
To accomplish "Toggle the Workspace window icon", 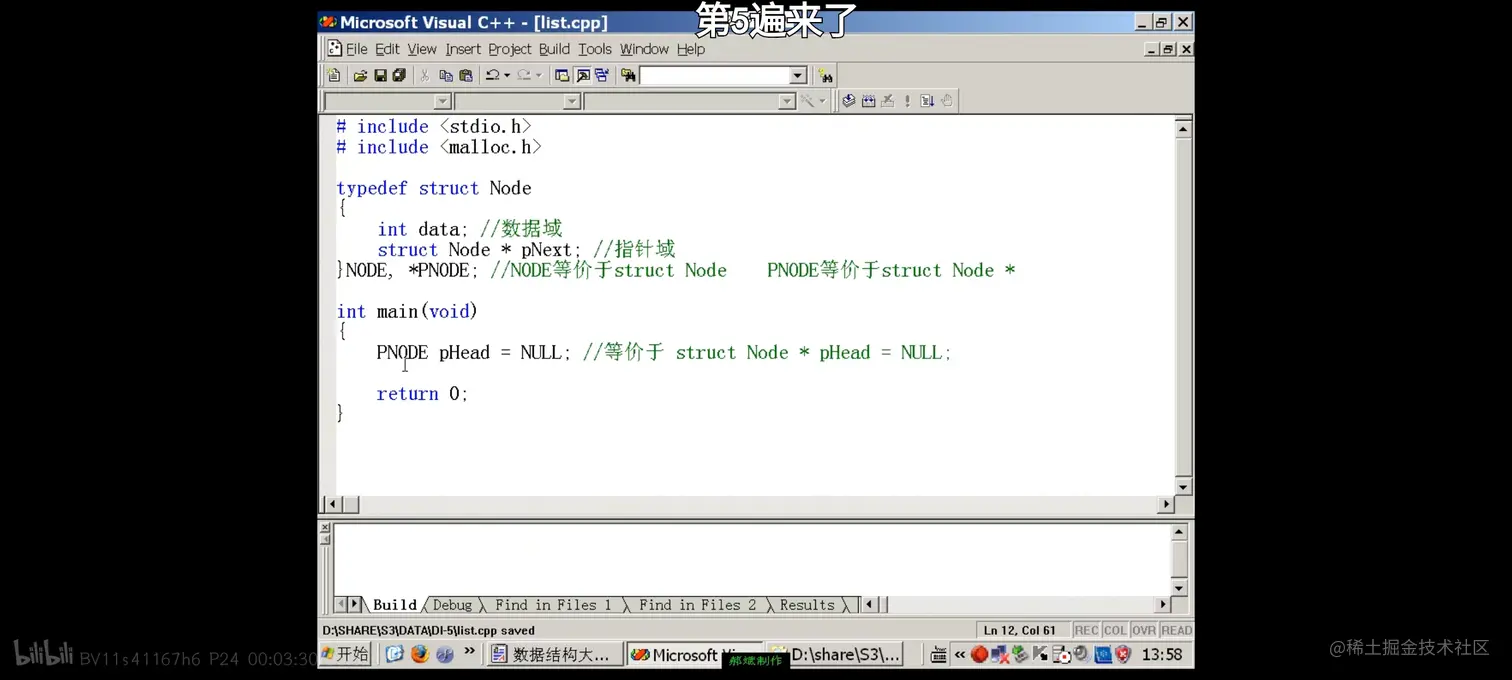I will coord(562,75).
